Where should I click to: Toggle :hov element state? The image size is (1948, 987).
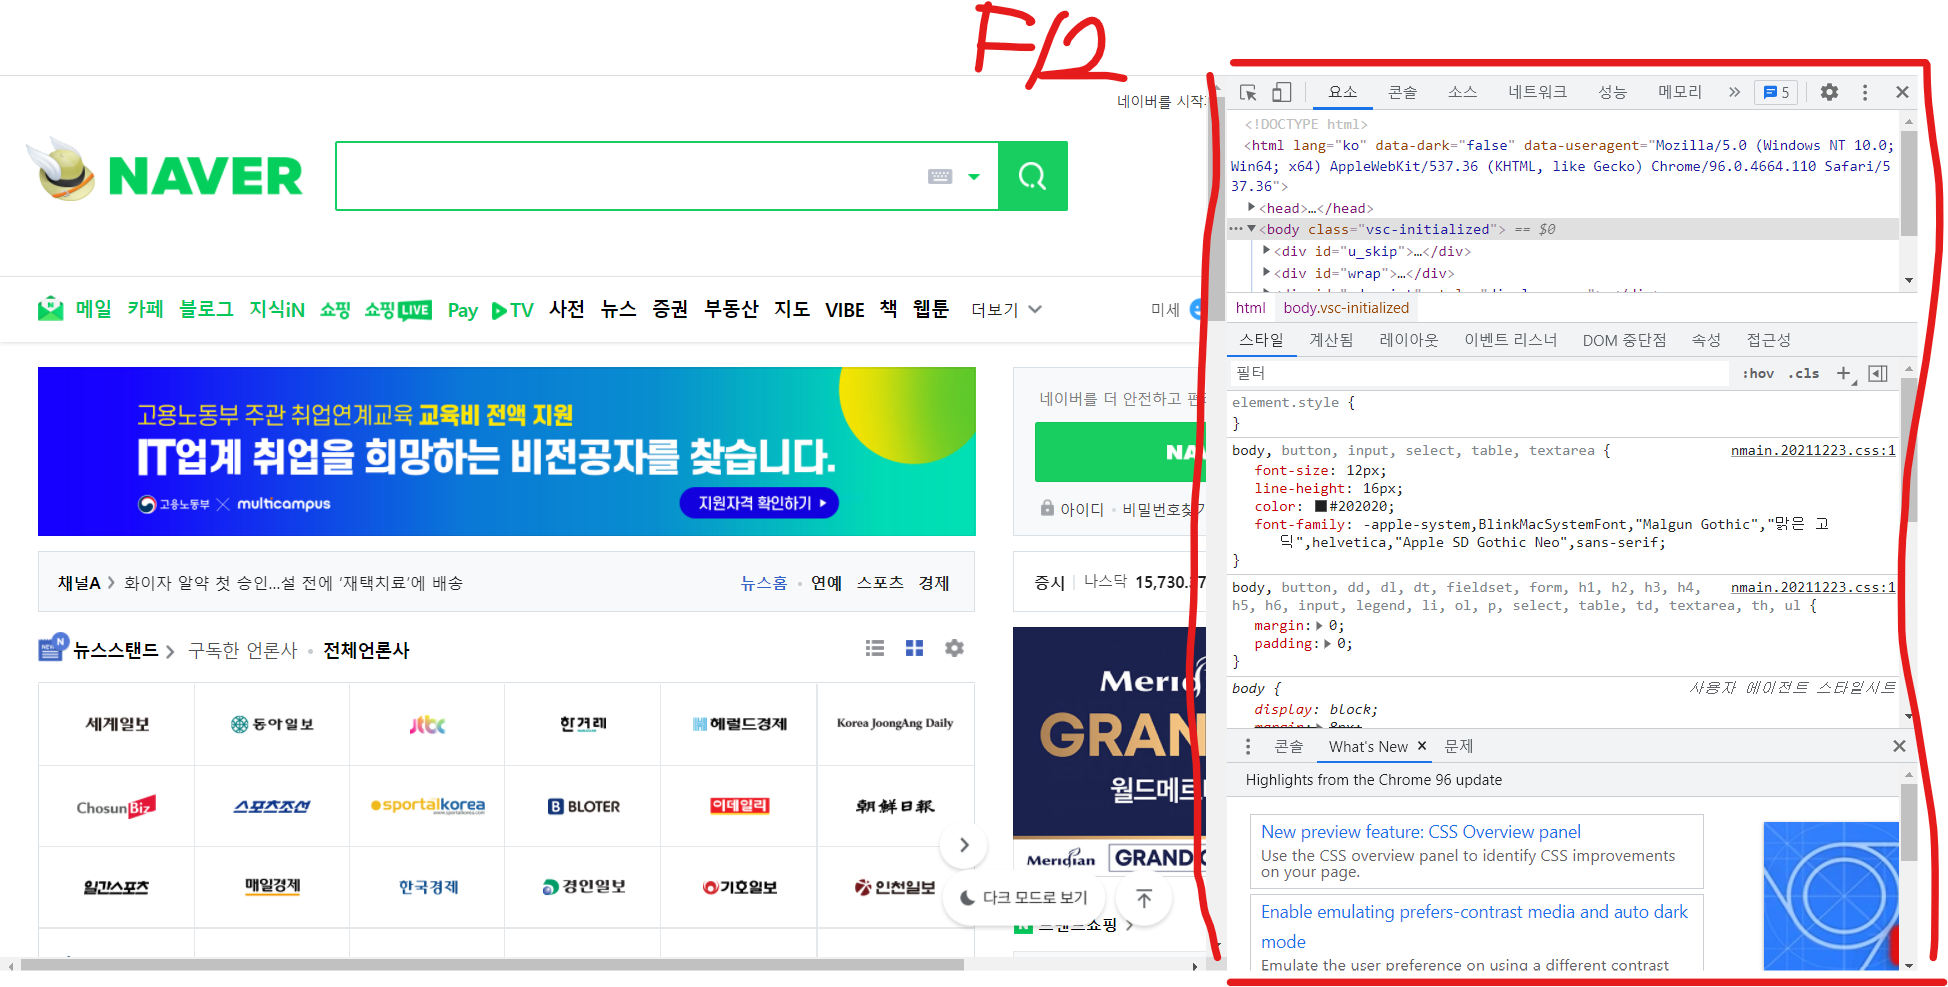(1758, 373)
